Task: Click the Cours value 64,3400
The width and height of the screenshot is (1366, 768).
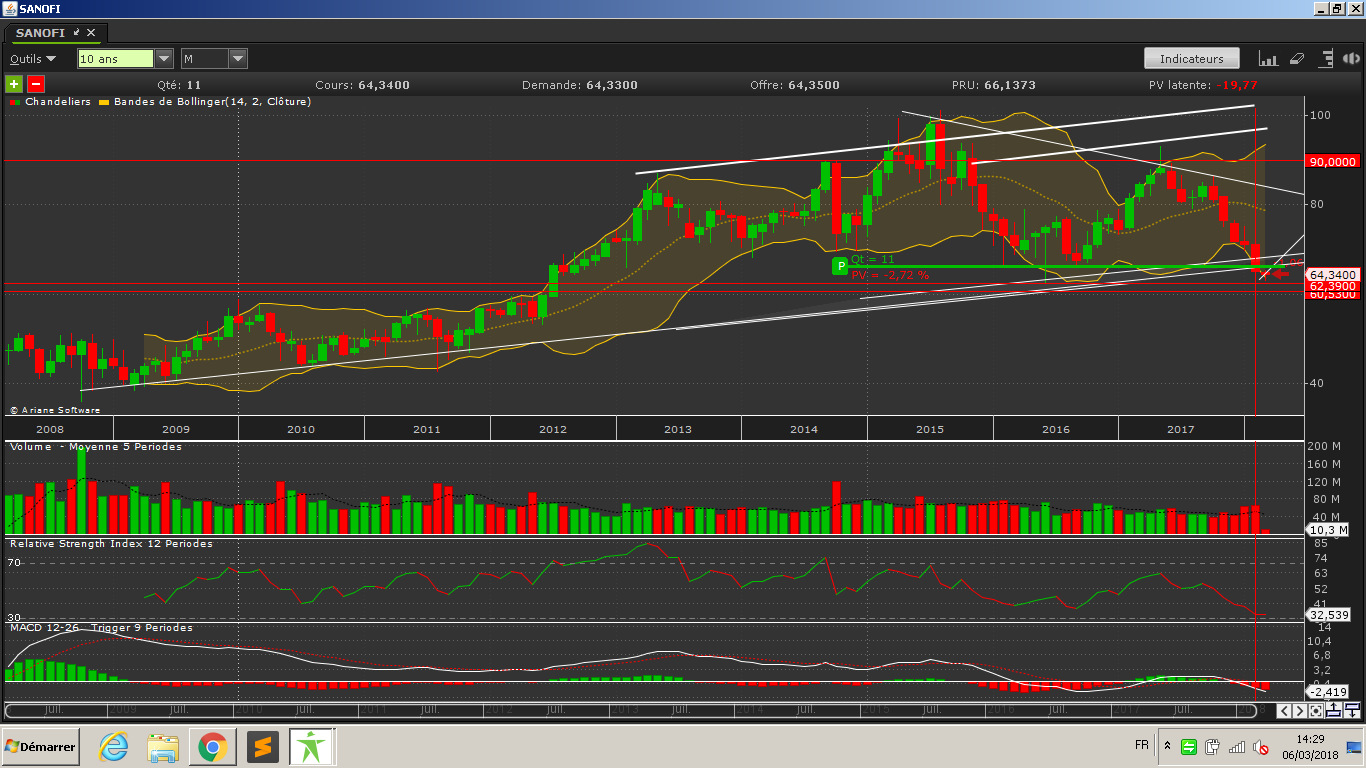Action: pos(384,85)
